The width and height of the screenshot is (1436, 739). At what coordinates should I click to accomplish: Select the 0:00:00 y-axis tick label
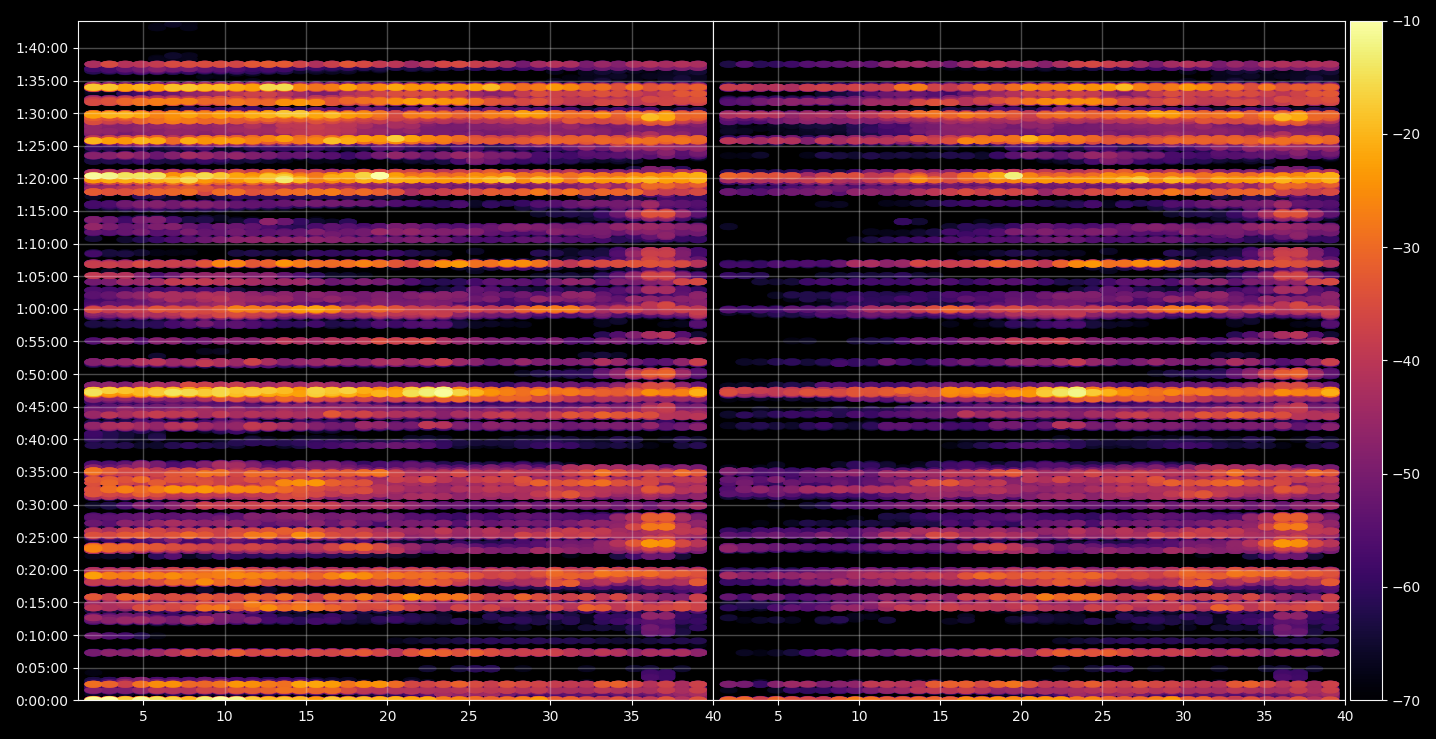[42, 700]
